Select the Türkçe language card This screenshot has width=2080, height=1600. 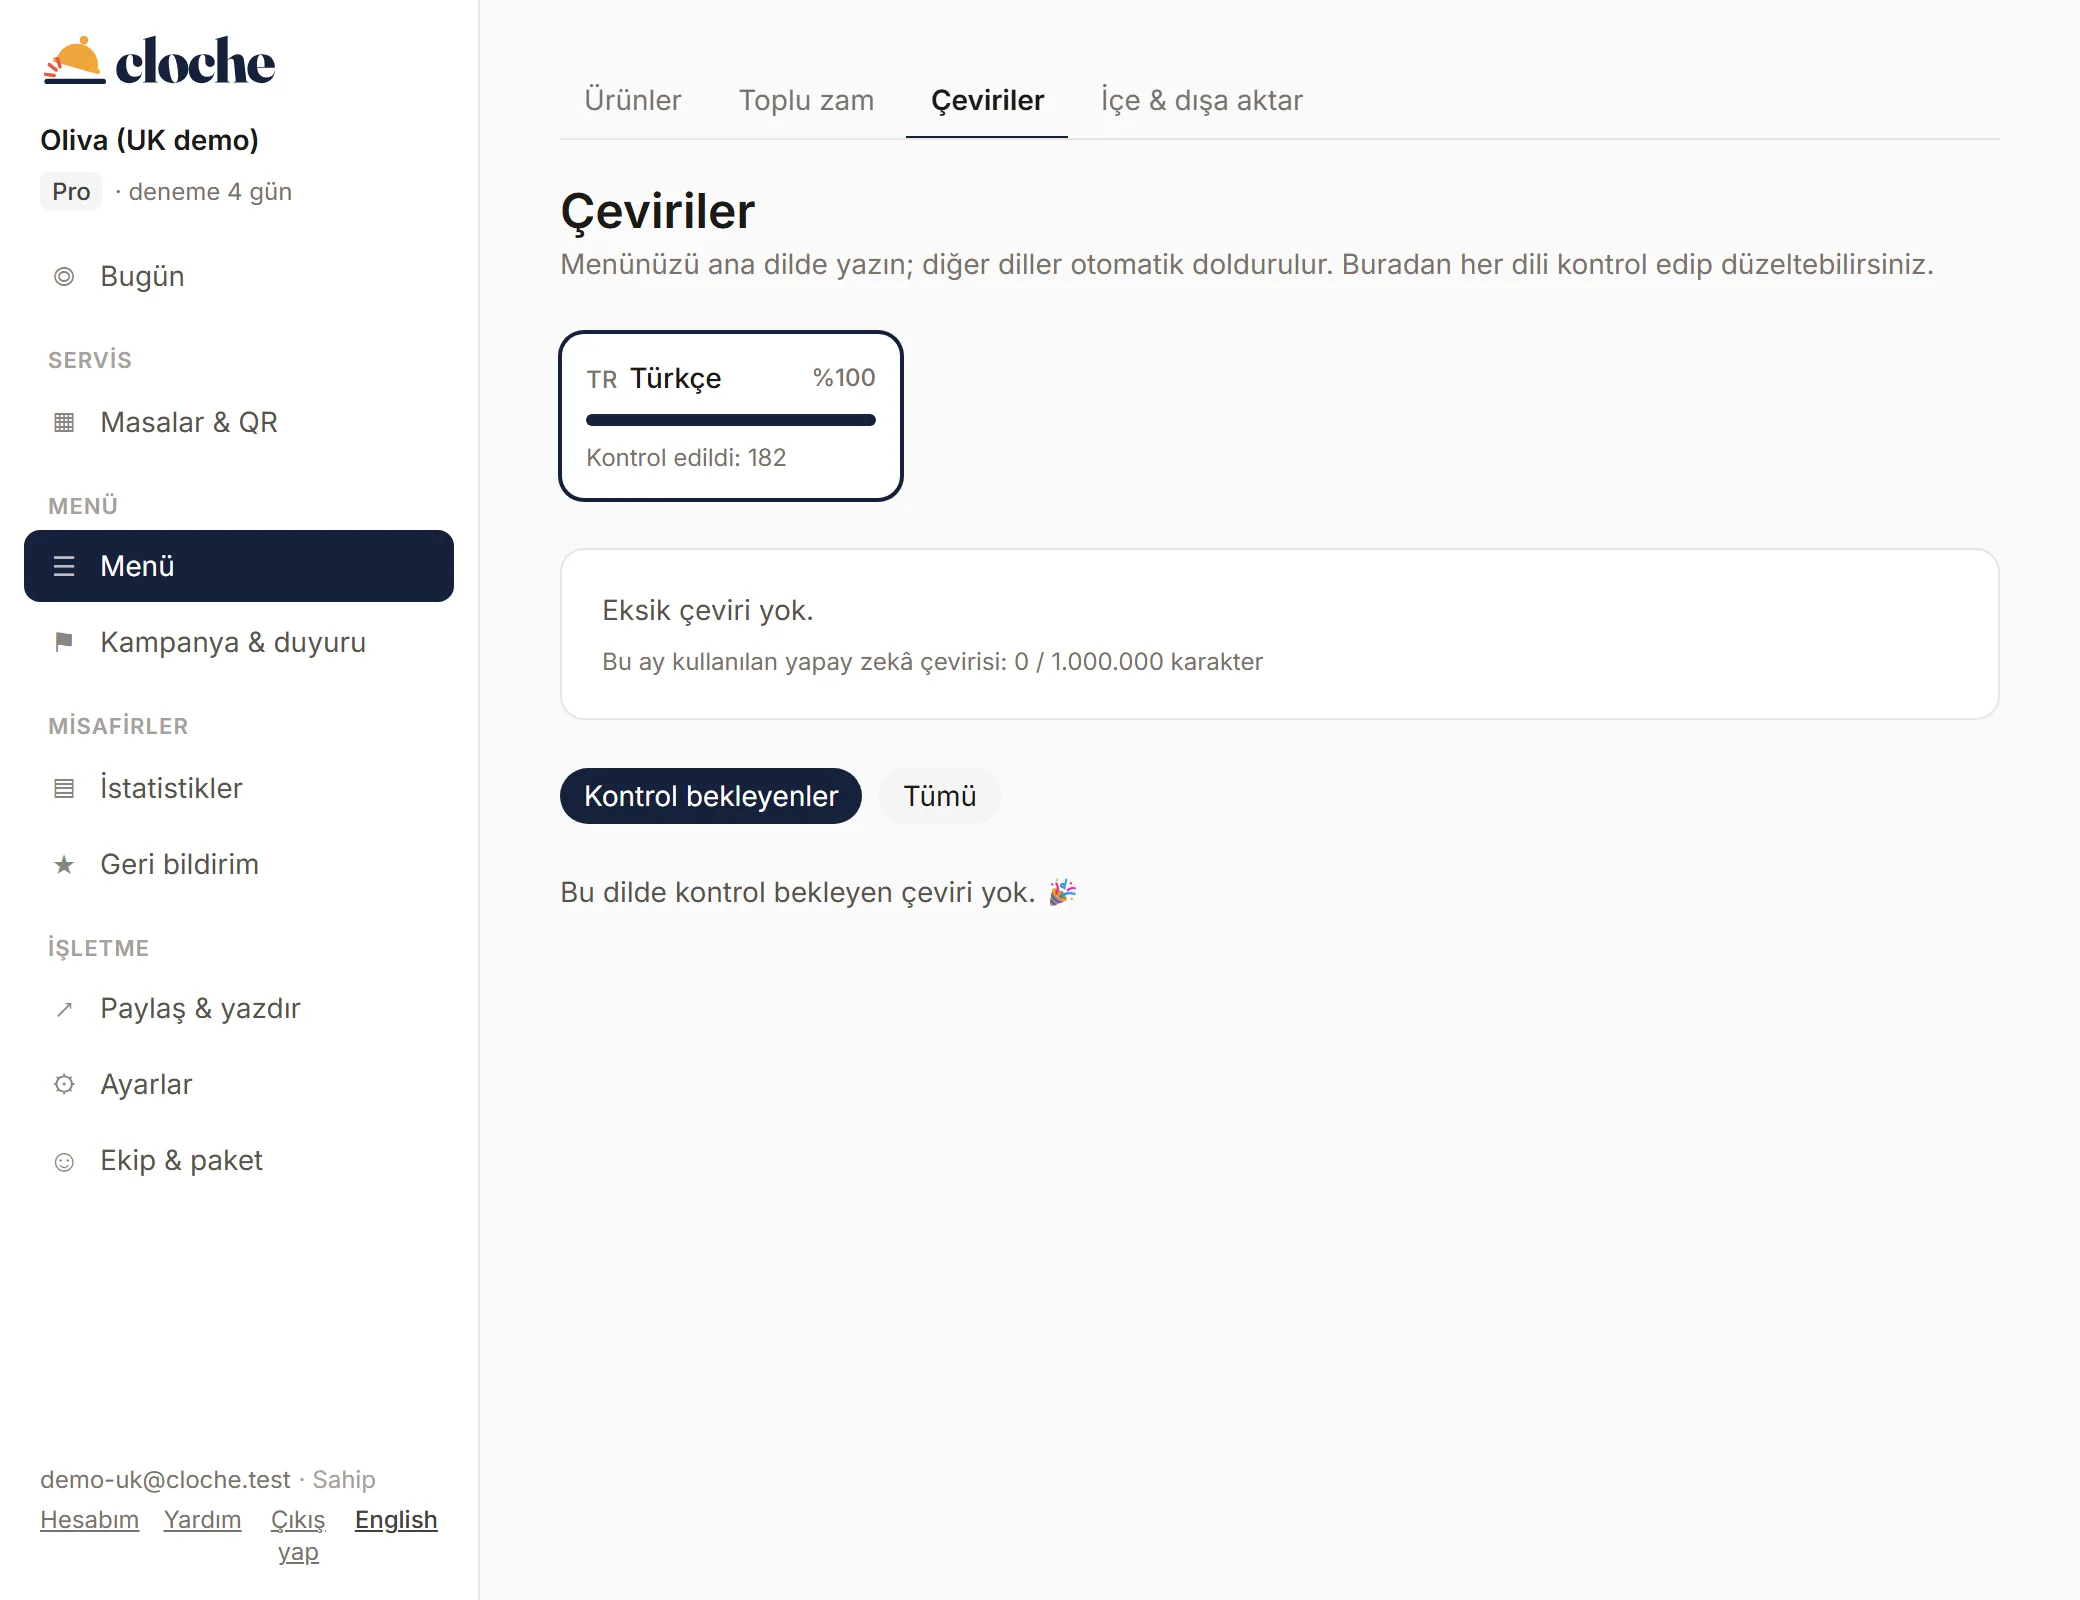tap(731, 416)
